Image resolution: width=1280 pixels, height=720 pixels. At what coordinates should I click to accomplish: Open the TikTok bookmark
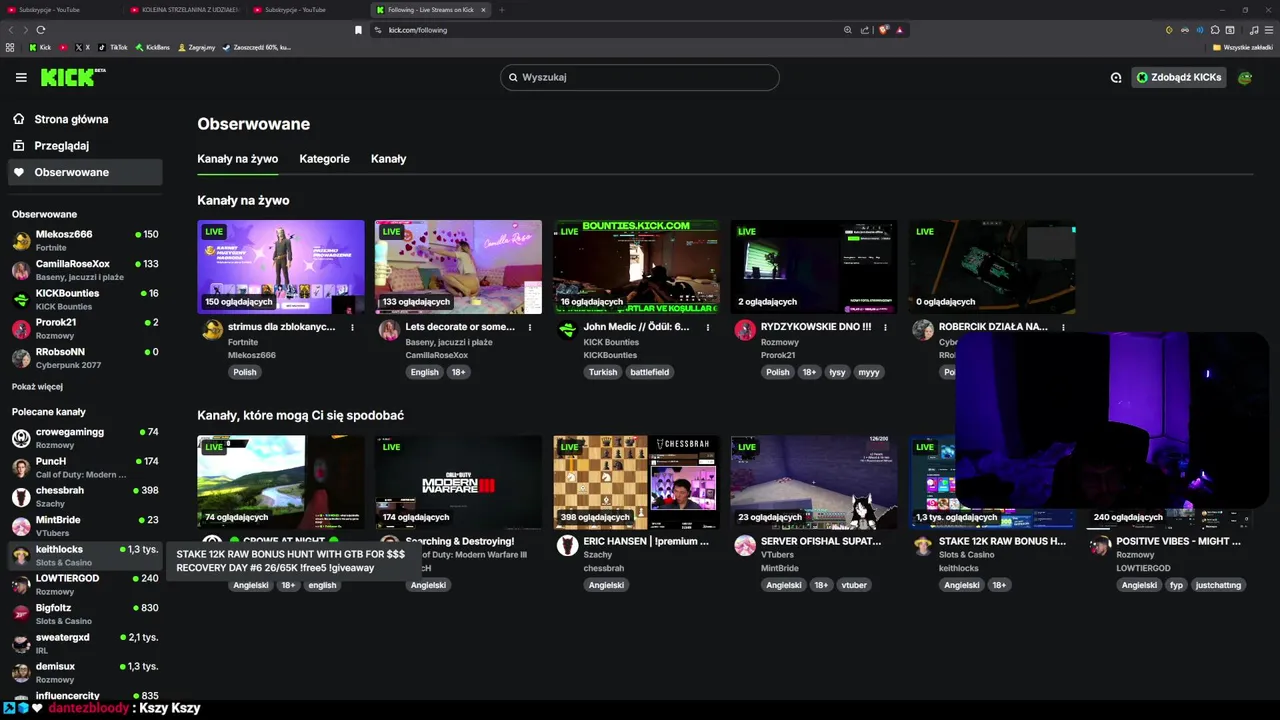pos(113,47)
